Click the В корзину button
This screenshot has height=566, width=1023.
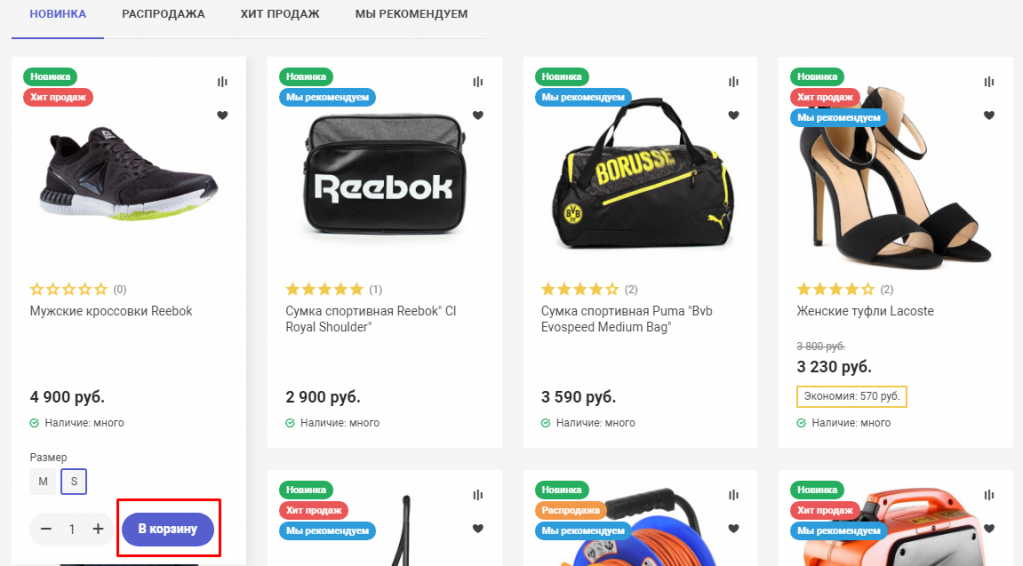tap(168, 529)
